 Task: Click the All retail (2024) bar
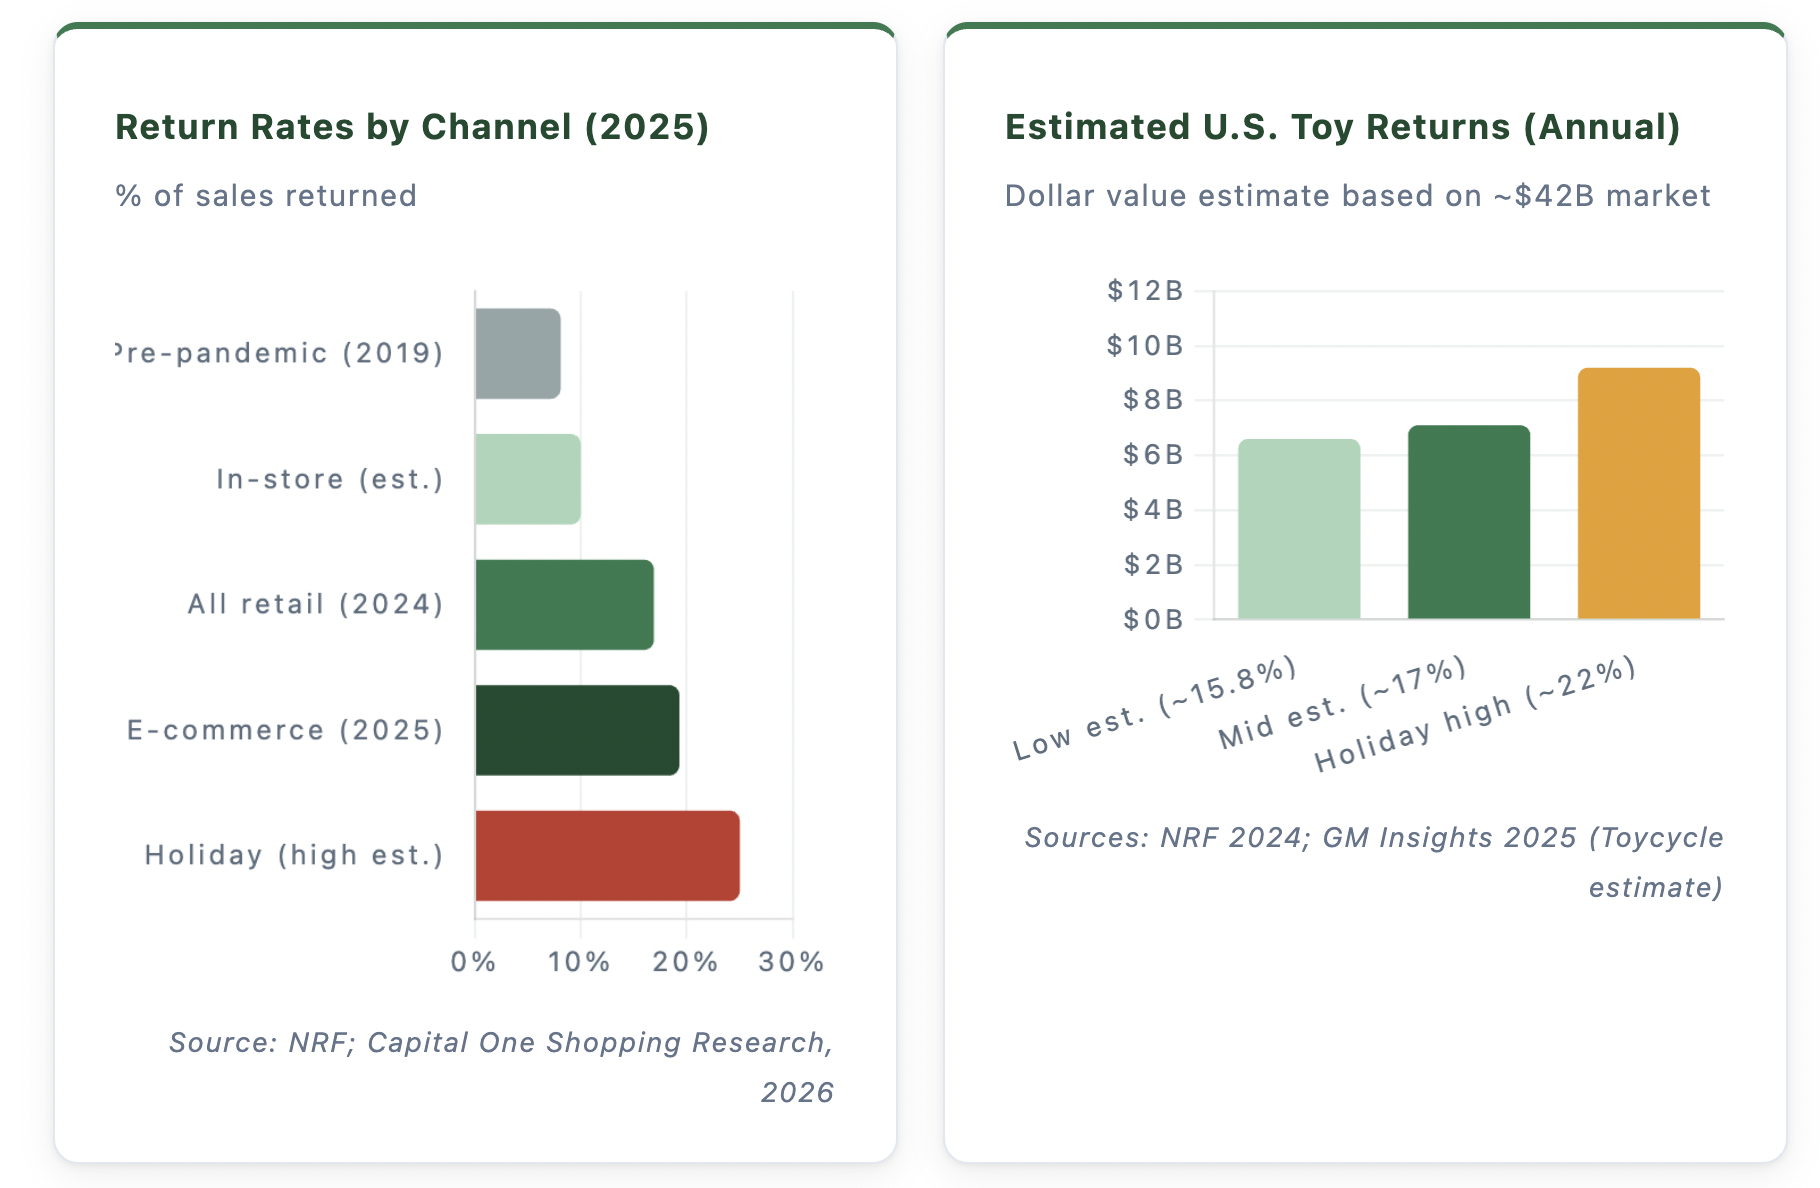tap(564, 604)
